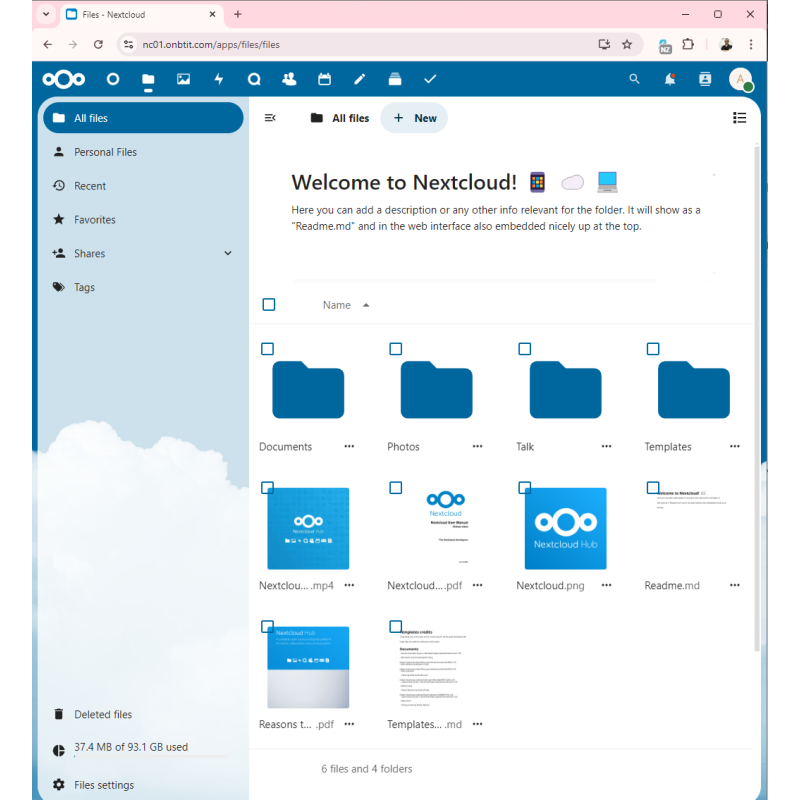Open the Calendar app icon

pos(324,79)
